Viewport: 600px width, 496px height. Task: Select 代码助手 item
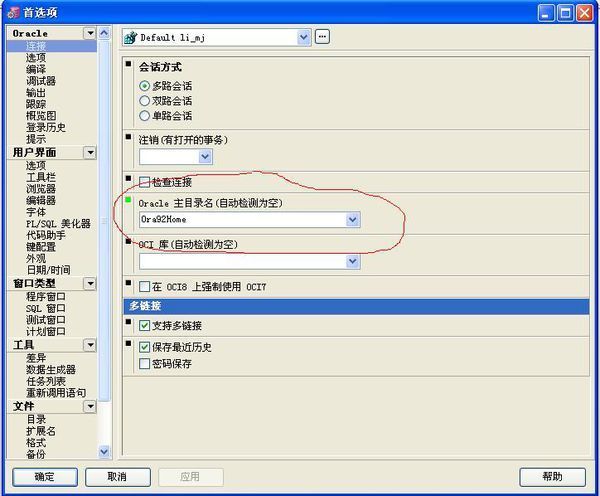pos(46,235)
